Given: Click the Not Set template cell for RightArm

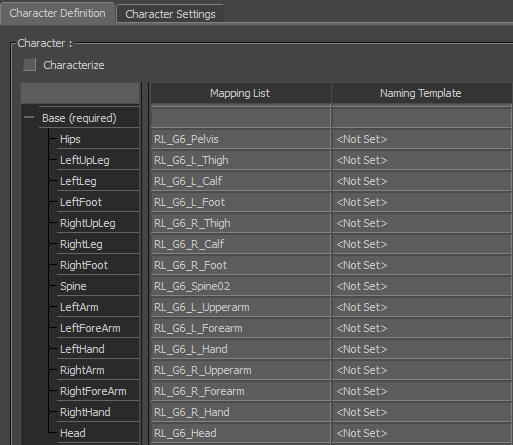Looking at the screenshot, I should [422, 370].
